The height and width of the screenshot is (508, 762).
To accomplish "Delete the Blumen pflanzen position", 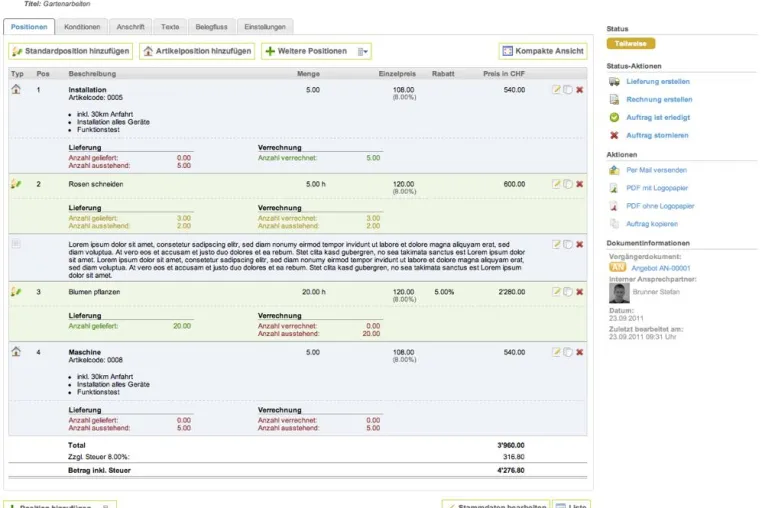I will (x=579, y=292).
